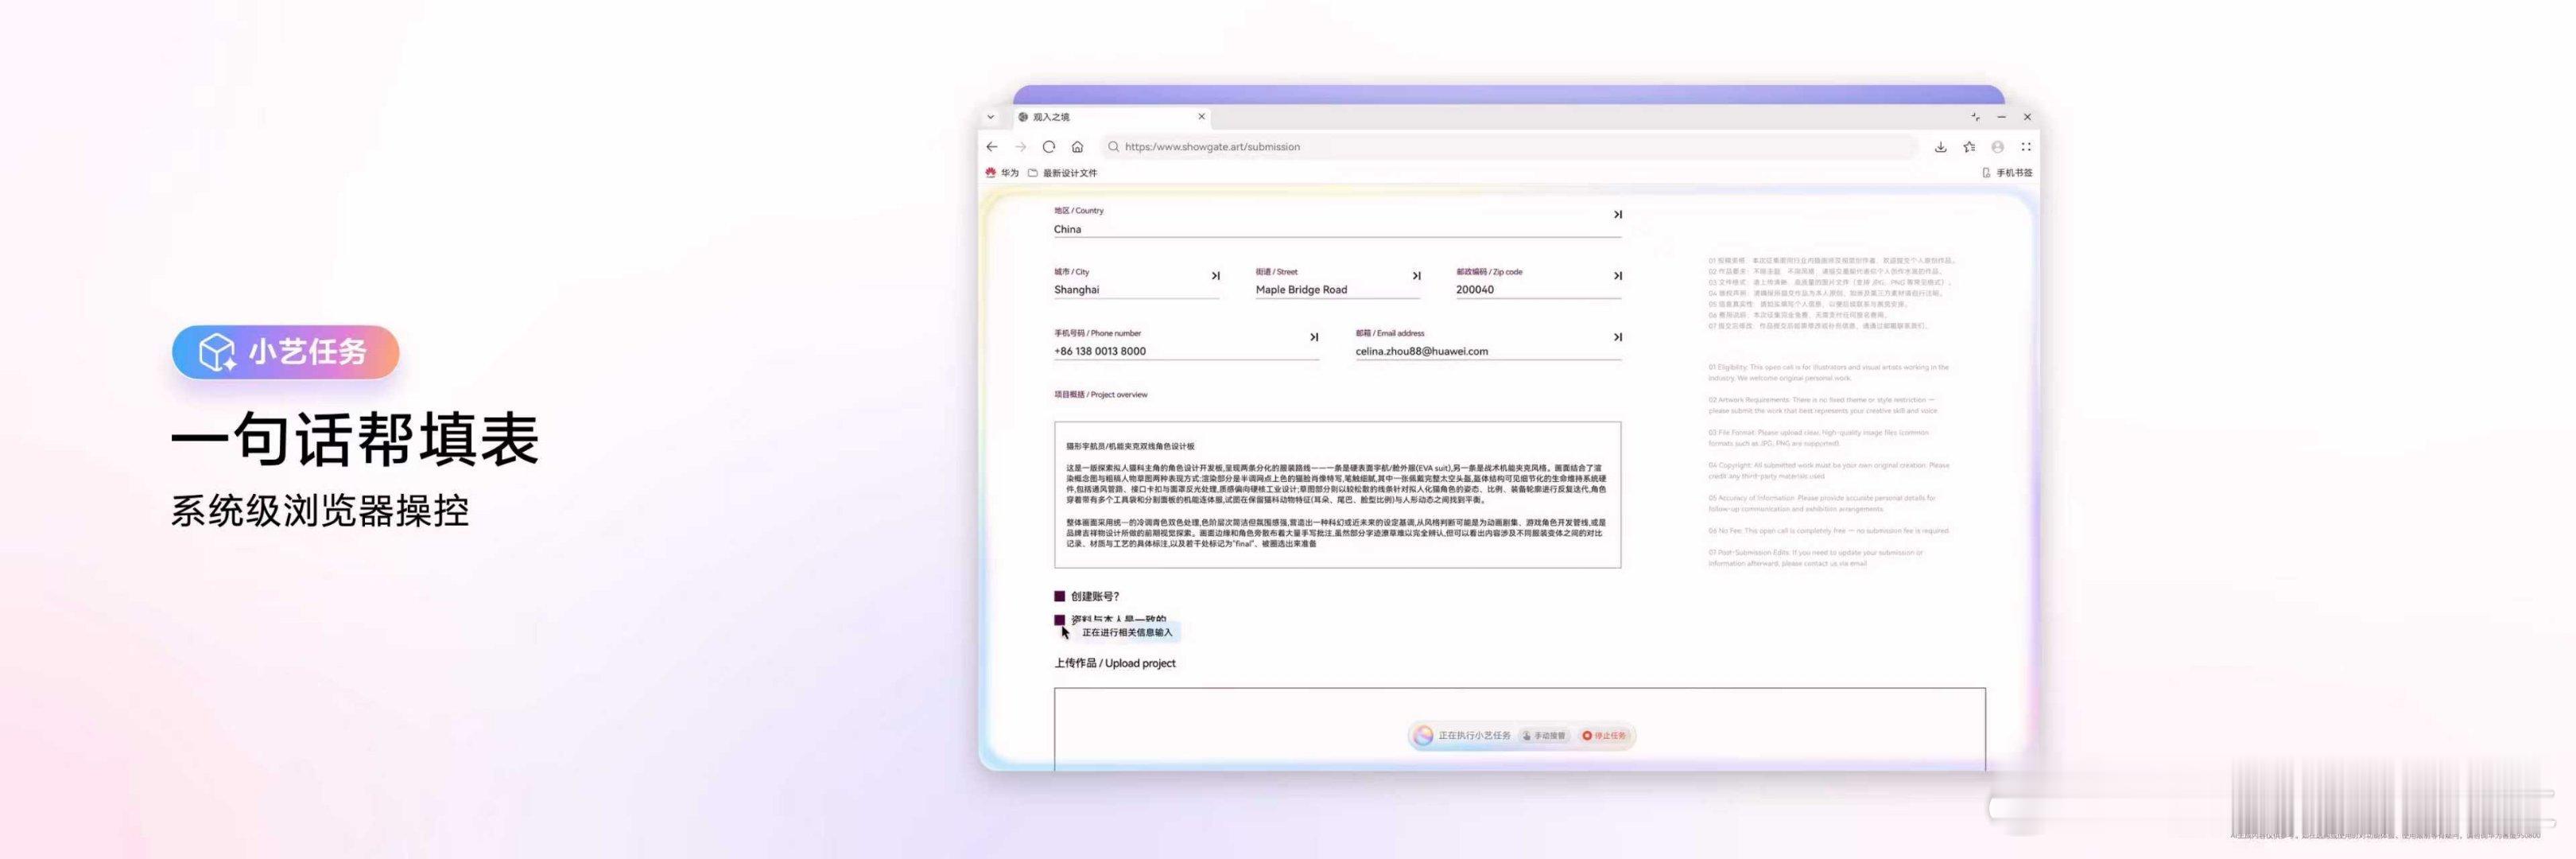Focus the address bar URL field
Image resolution: width=2576 pixels, height=859 pixels.
(1509, 147)
